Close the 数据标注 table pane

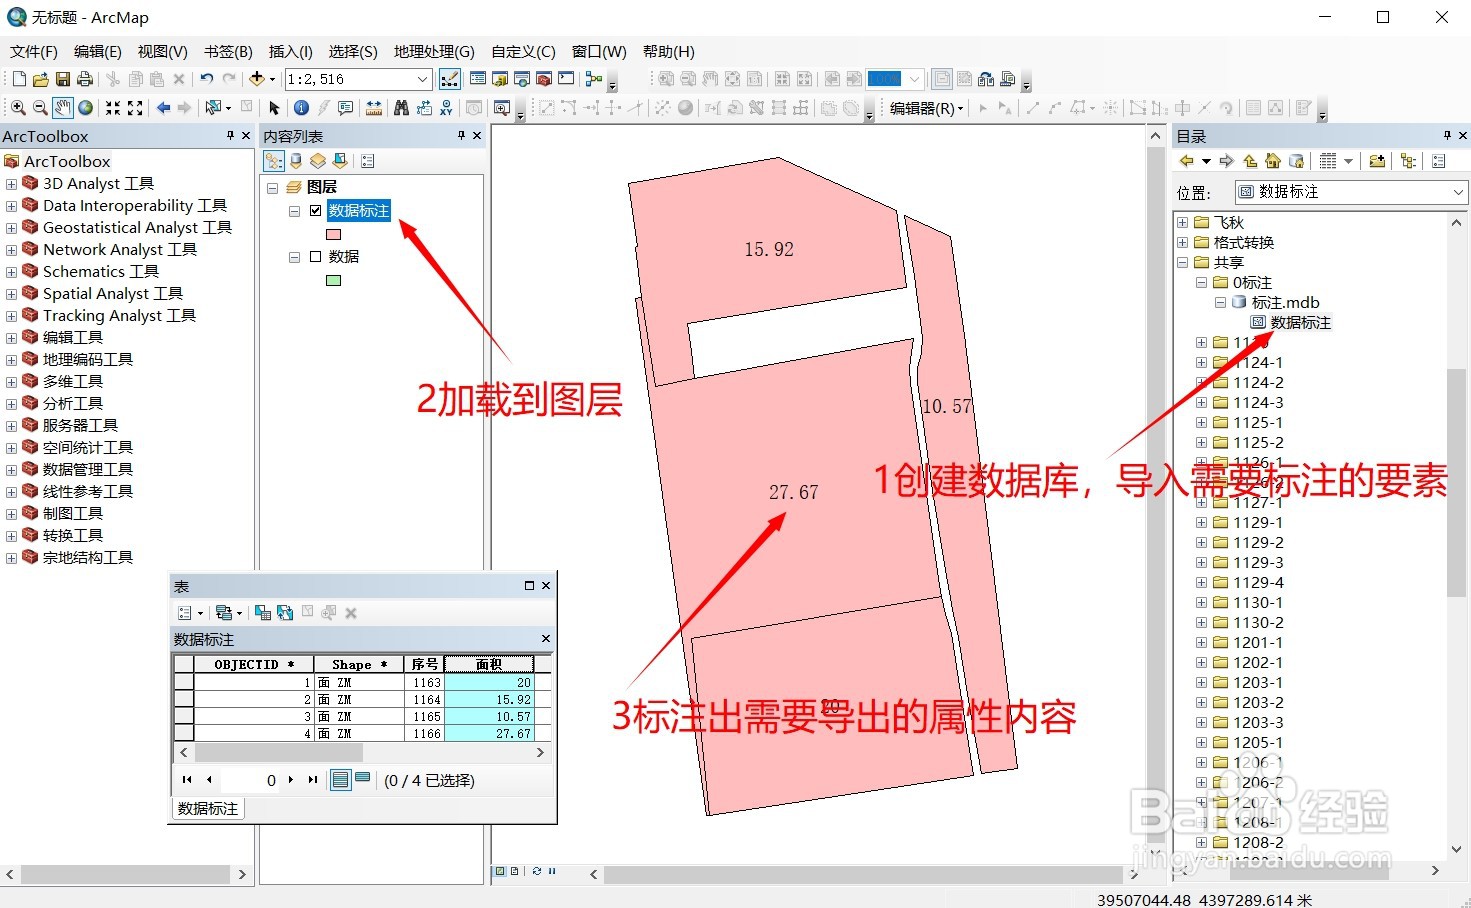pyautogui.click(x=545, y=638)
